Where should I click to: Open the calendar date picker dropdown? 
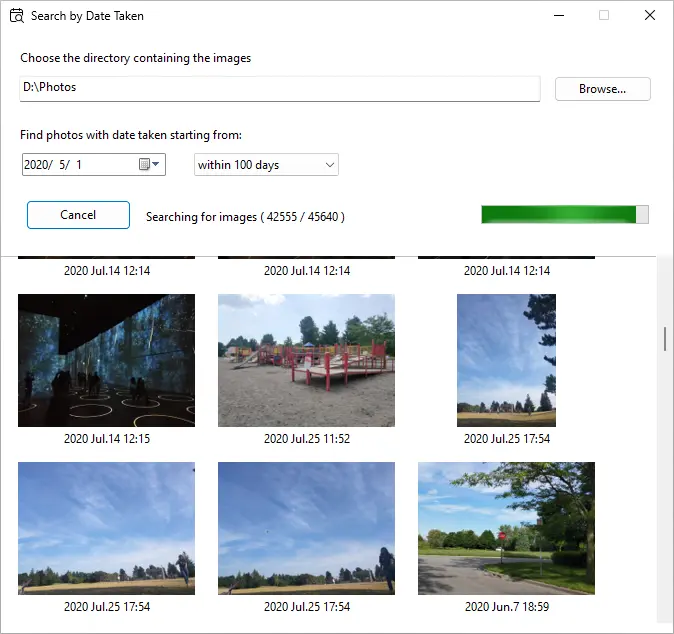[x=149, y=164]
